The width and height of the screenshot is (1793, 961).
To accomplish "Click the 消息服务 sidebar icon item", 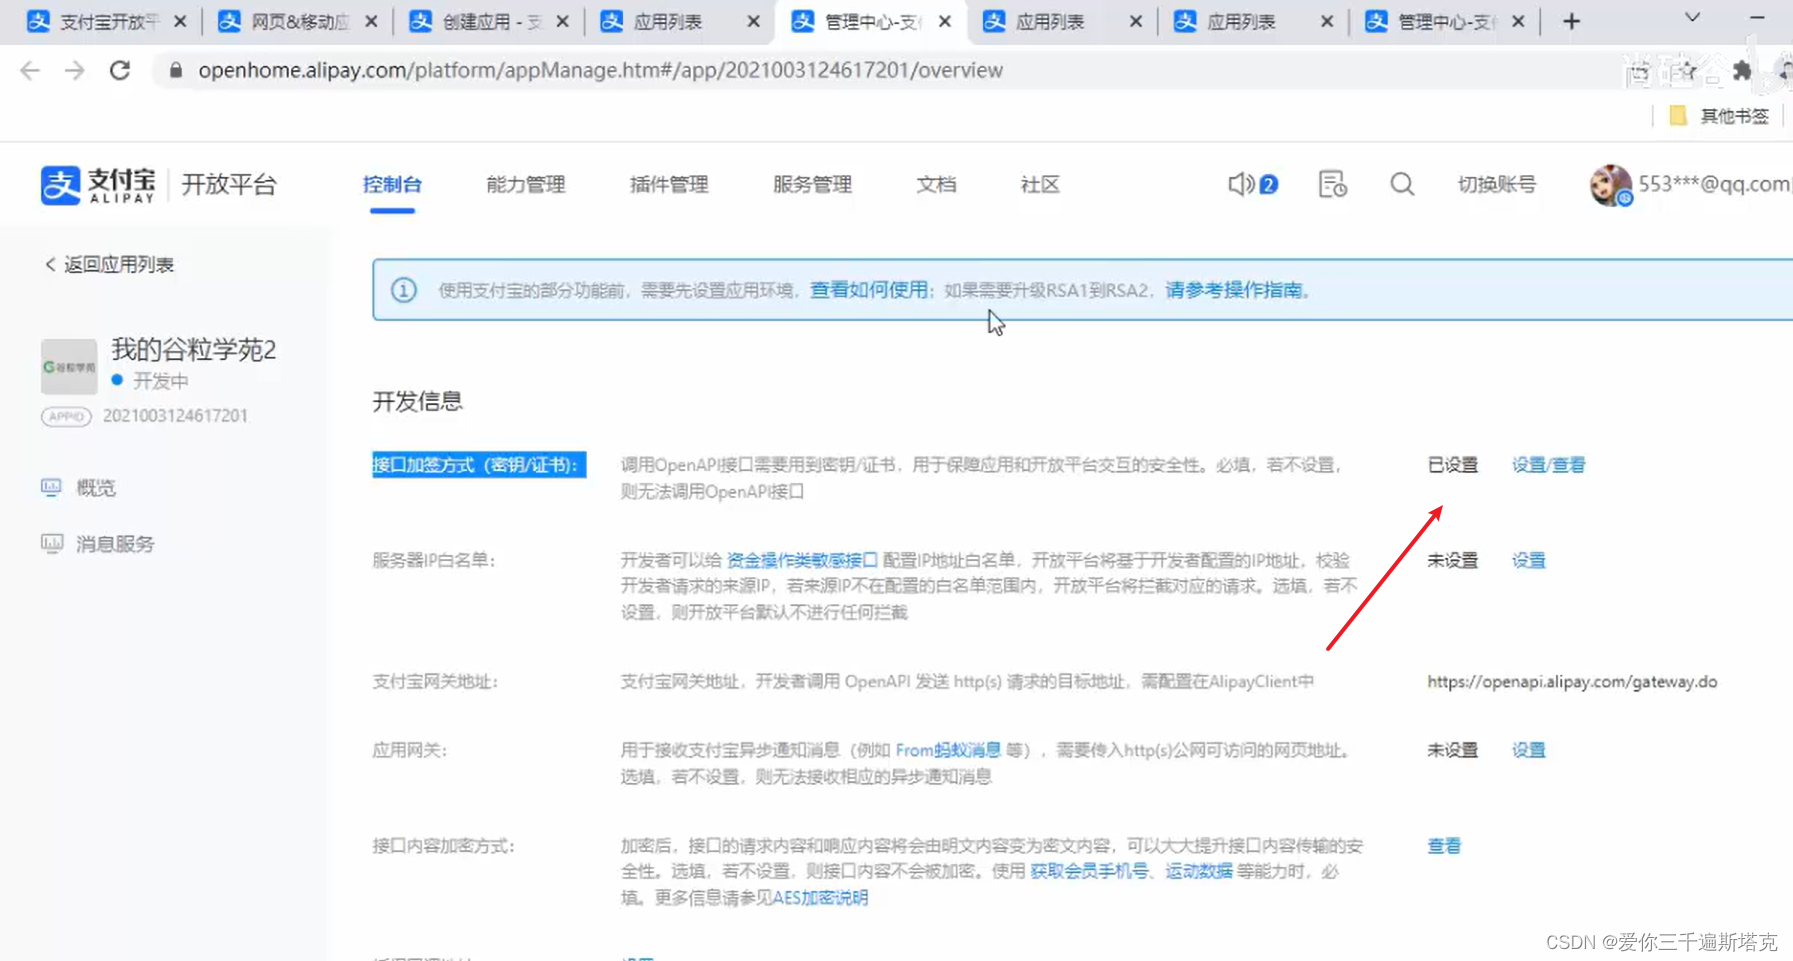I will click(x=98, y=544).
